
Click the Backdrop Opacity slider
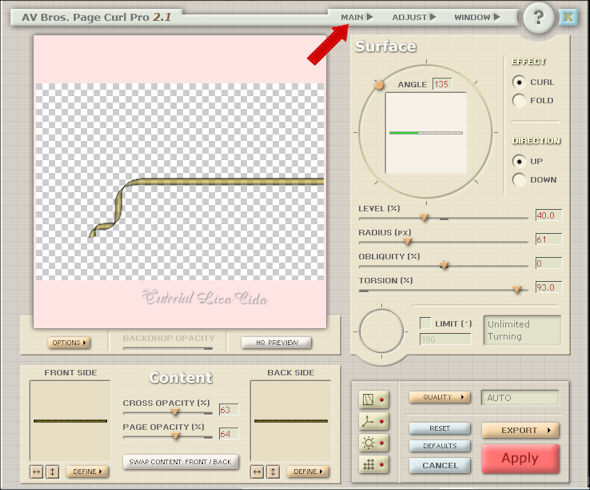pyautogui.click(x=168, y=348)
